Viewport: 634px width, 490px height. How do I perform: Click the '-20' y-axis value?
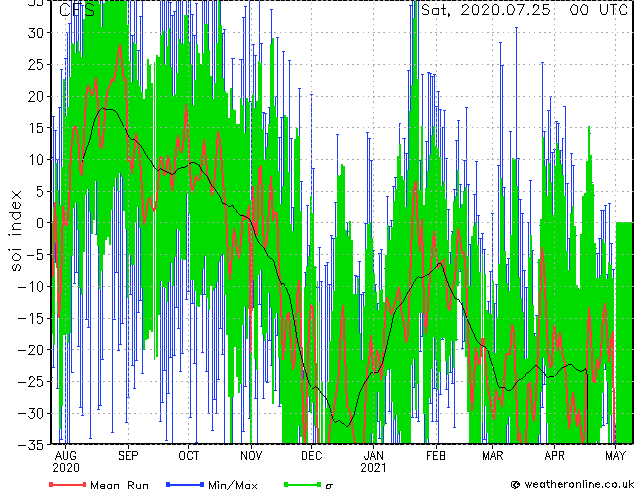(31, 350)
